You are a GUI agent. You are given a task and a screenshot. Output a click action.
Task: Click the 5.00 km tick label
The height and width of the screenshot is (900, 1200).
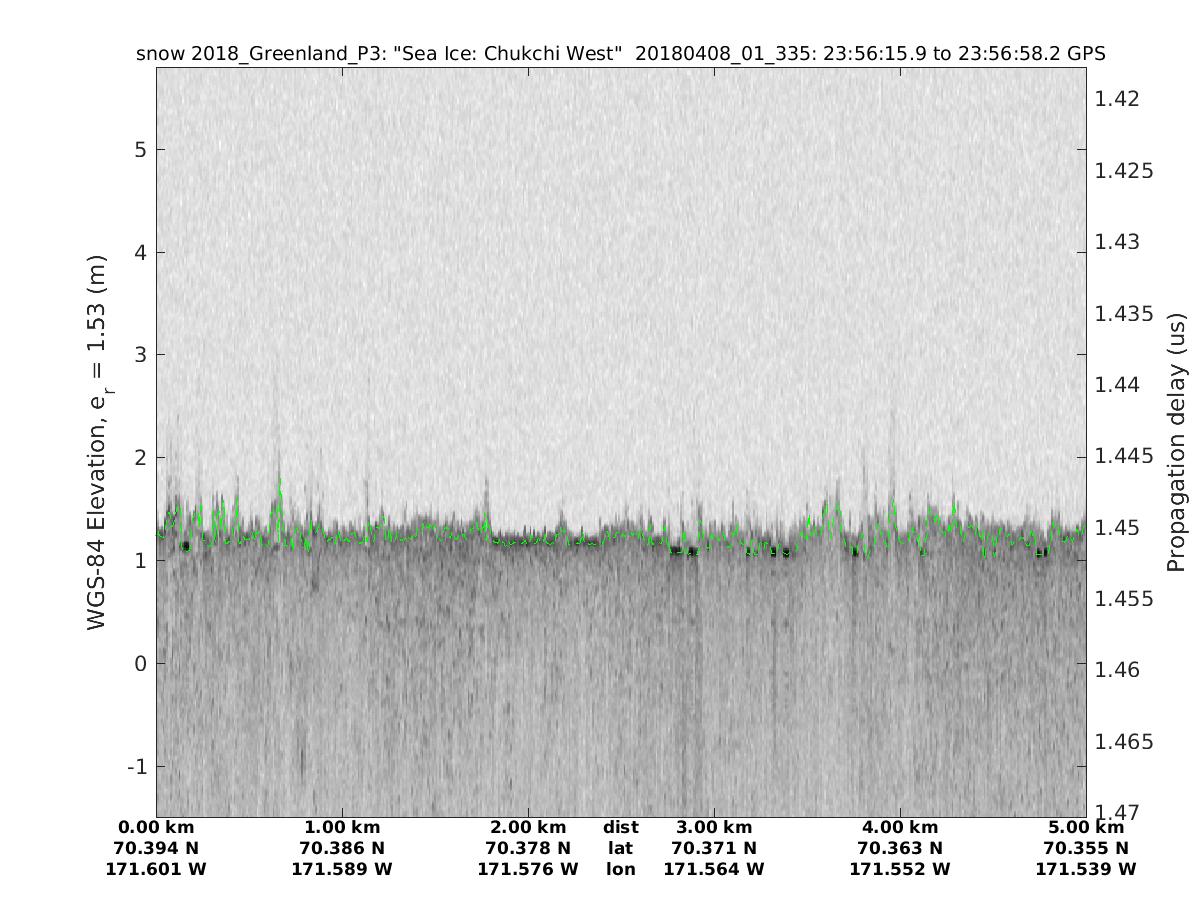coord(1086,827)
